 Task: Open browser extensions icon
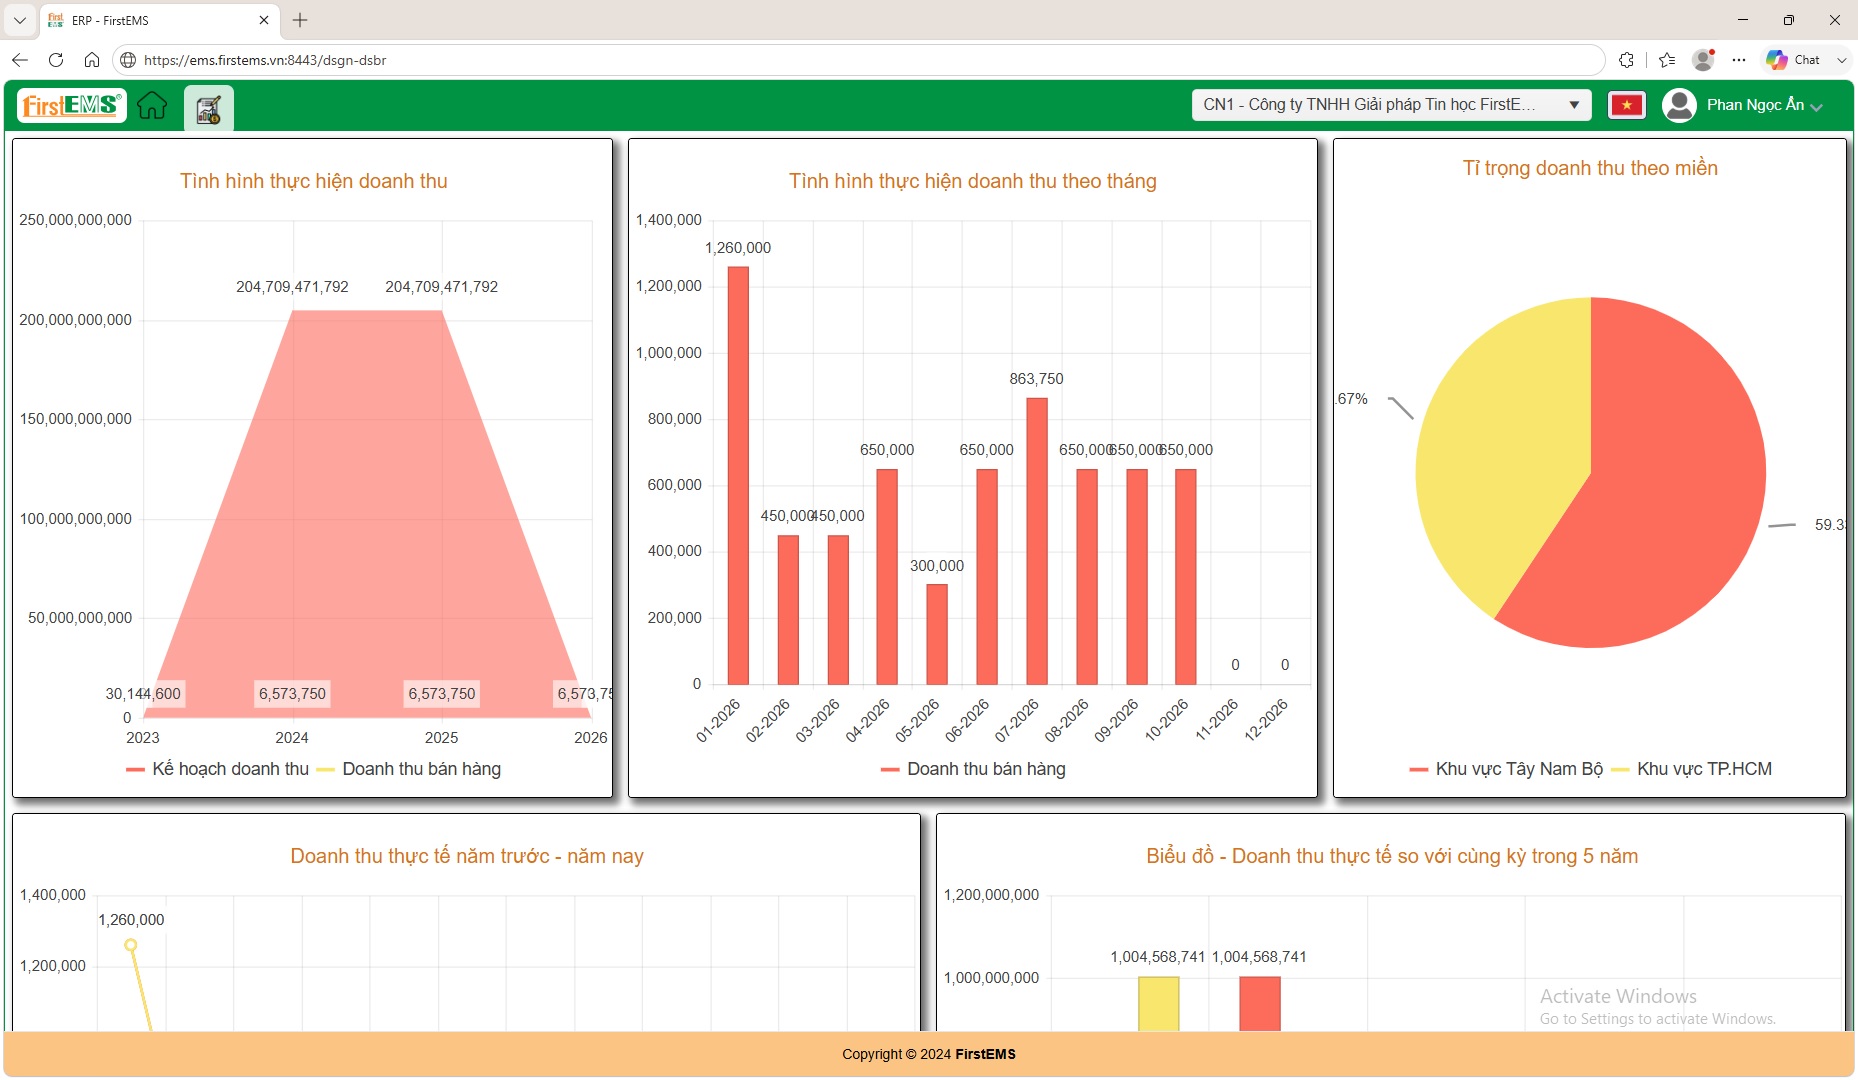click(1626, 60)
